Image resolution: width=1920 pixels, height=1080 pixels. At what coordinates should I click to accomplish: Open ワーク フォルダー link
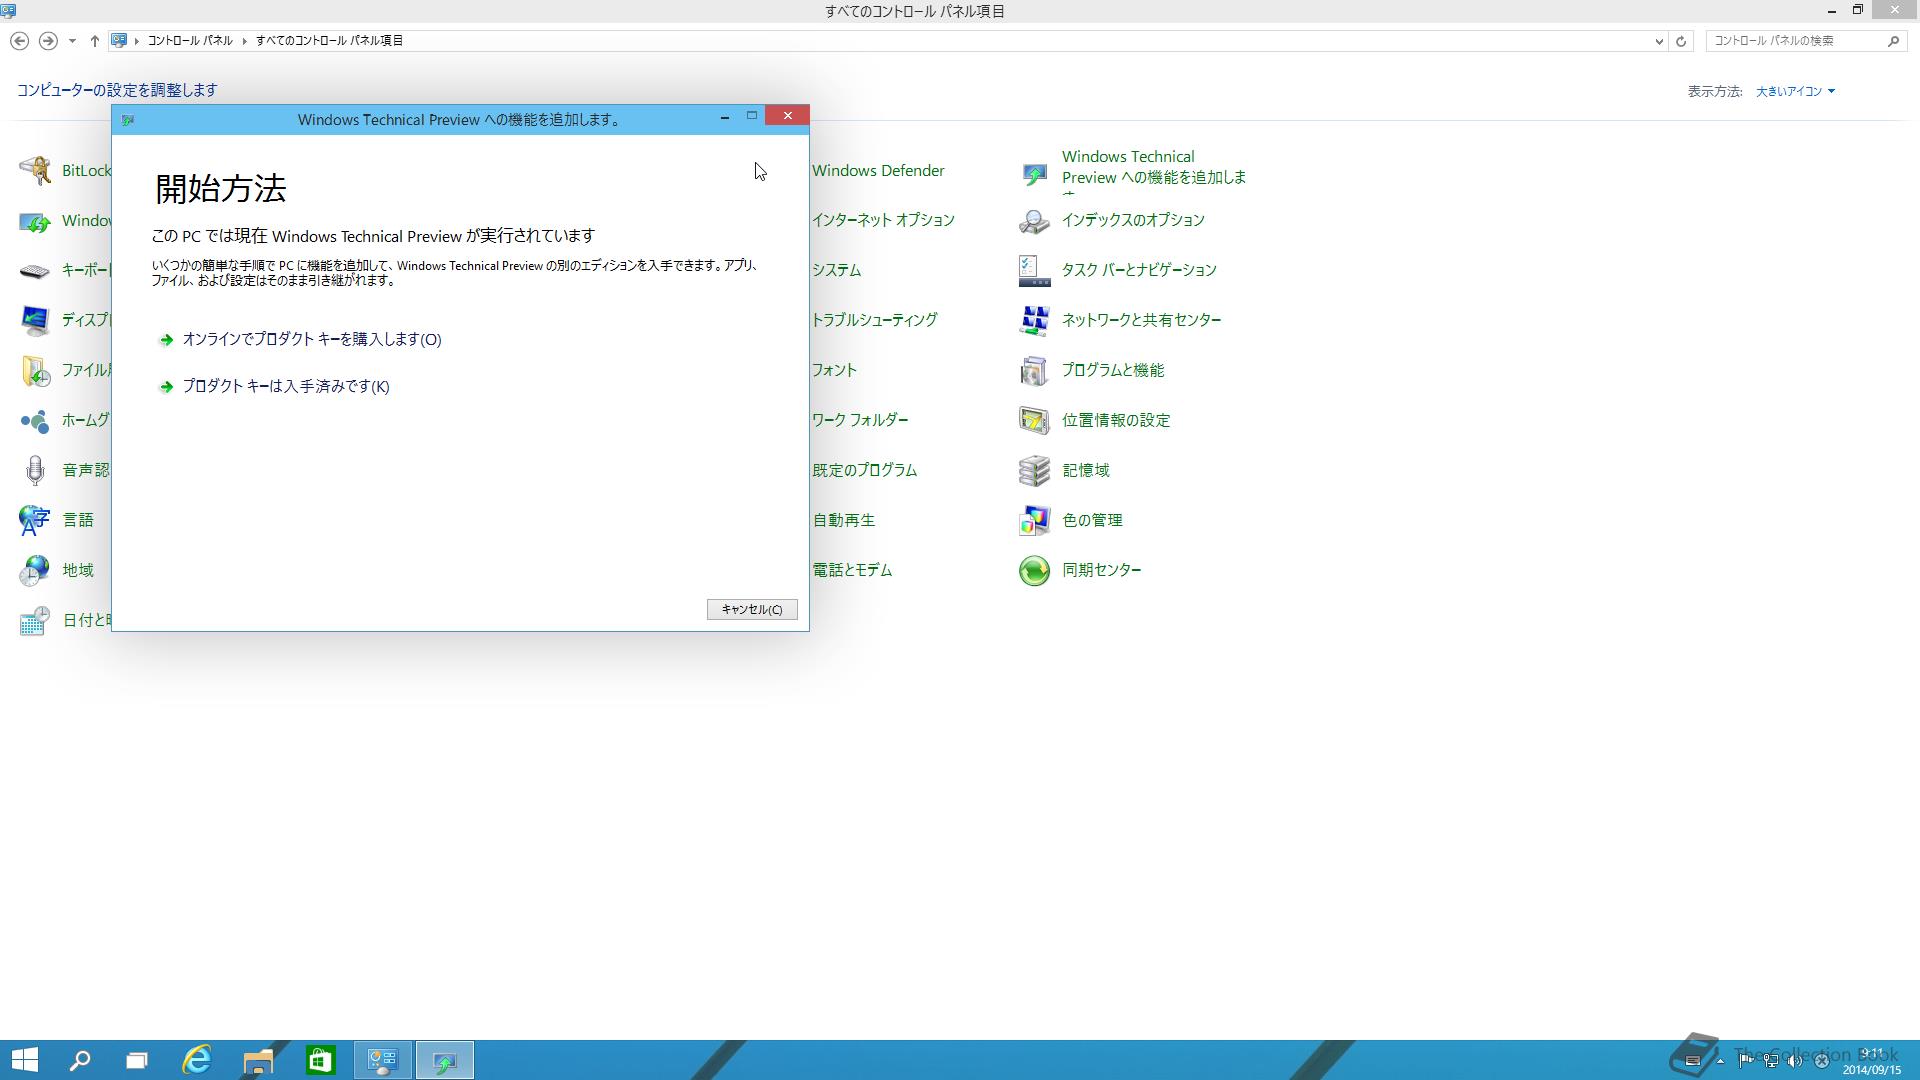coord(860,420)
